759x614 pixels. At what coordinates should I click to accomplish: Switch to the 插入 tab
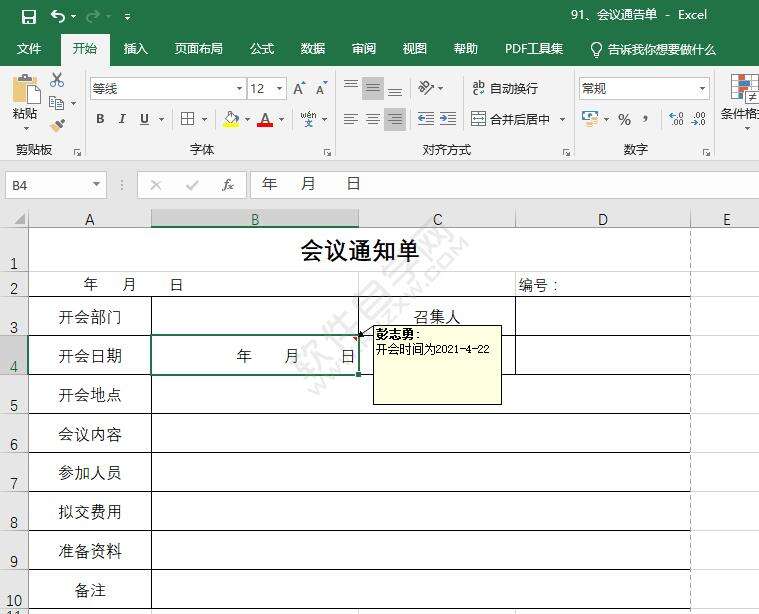pyautogui.click(x=135, y=49)
